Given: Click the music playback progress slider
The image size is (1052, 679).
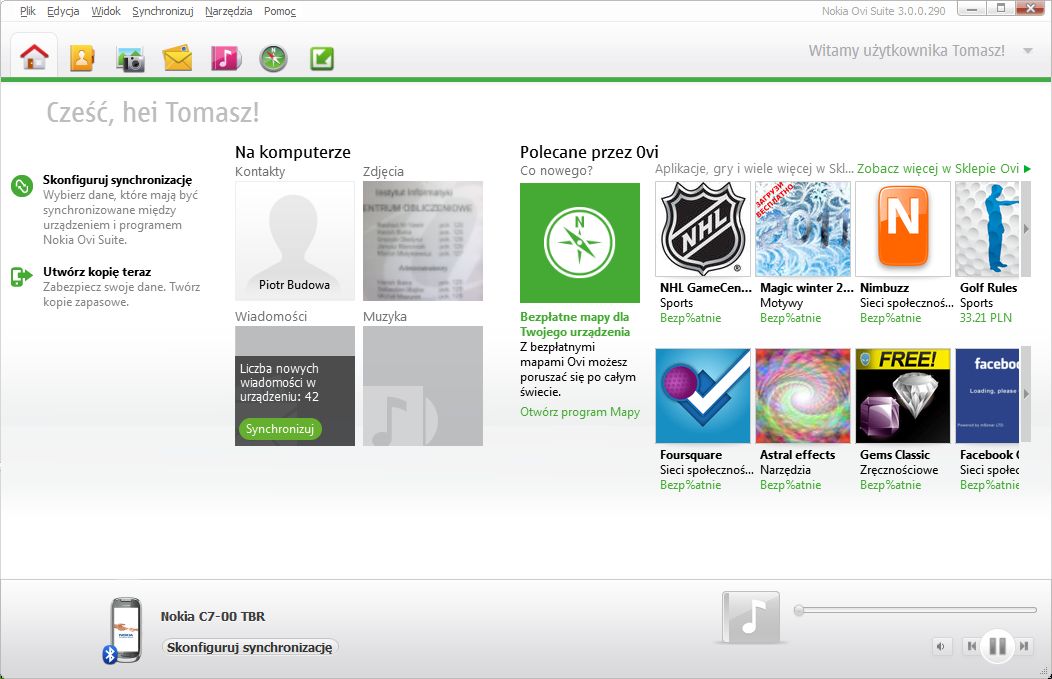Looking at the screenshot, I should [x=915, y=610].
